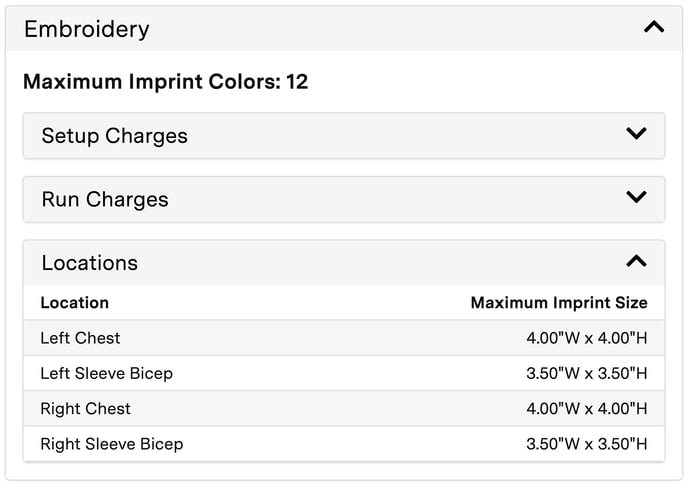688x485 pixels.
Task: Expand Setup Charges with its chevron arrow
Action: [636, 134]
